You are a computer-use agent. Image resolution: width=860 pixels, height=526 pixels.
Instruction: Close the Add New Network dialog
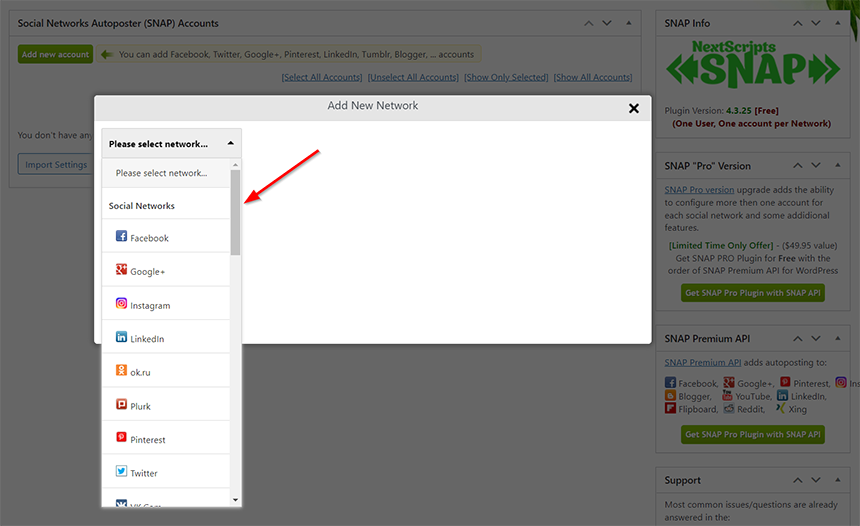tap(633, 108)
